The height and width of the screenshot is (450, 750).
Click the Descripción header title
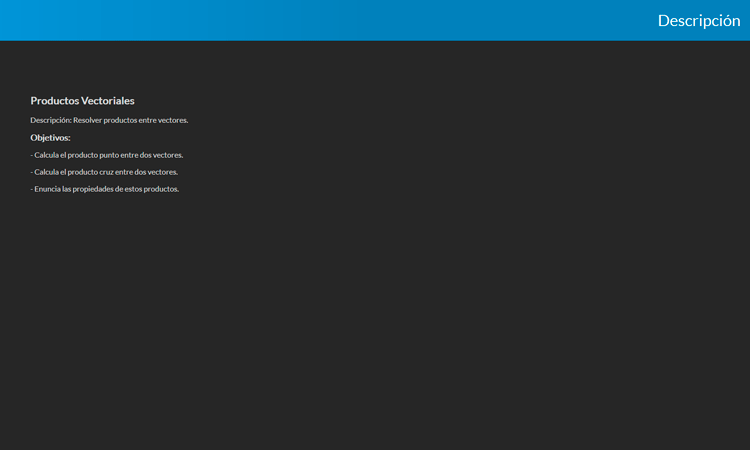pyautogui.click(x=698, y=20)
